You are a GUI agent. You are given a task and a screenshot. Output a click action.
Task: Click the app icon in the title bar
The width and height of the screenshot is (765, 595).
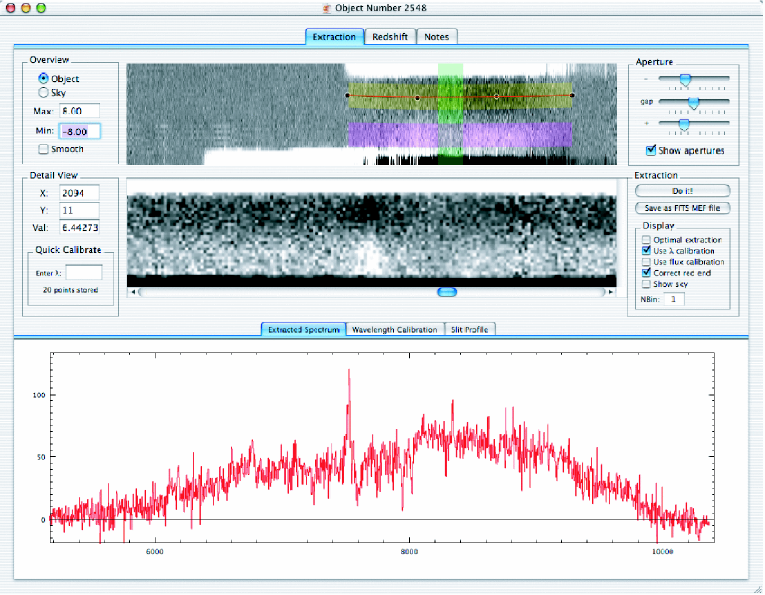(x=326, y=9)
